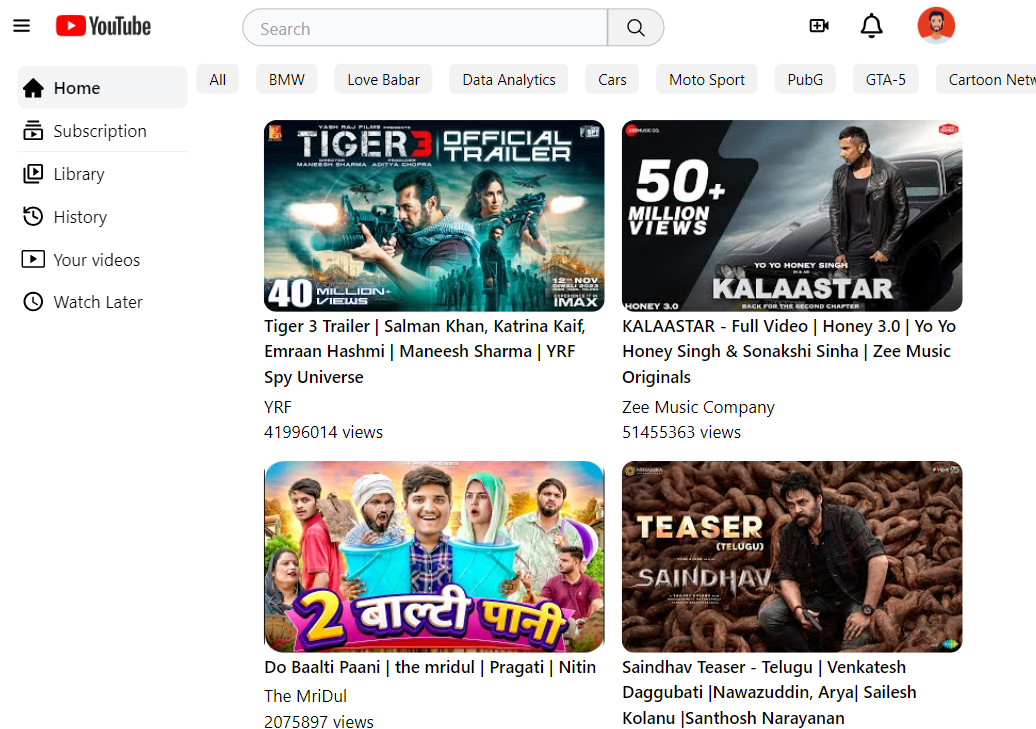Select the Moto Sport filter chip

[706, 80]
